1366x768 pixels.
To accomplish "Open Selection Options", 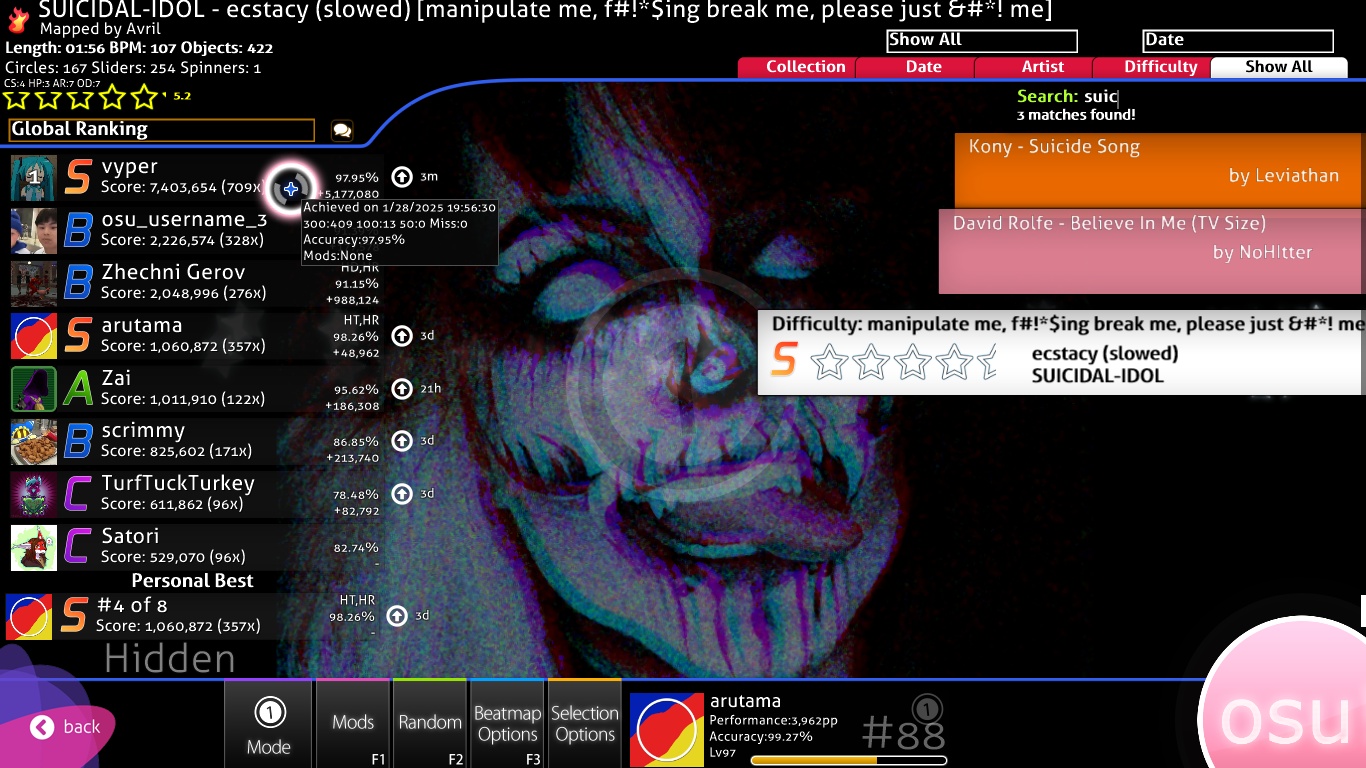I will tap(584, 724).
